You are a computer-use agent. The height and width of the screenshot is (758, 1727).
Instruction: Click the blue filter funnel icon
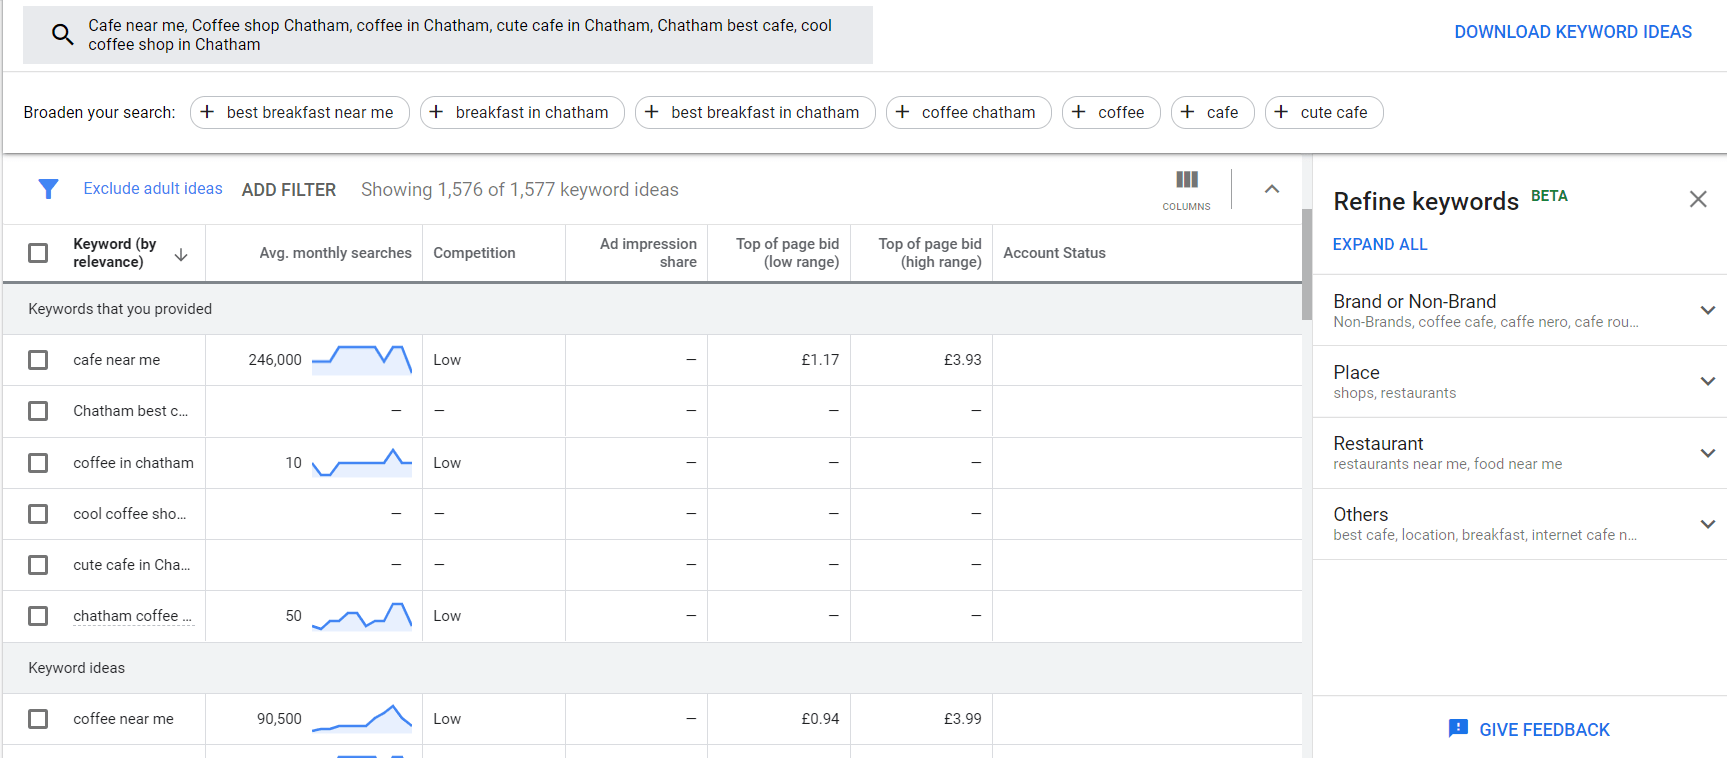point(48,189)
